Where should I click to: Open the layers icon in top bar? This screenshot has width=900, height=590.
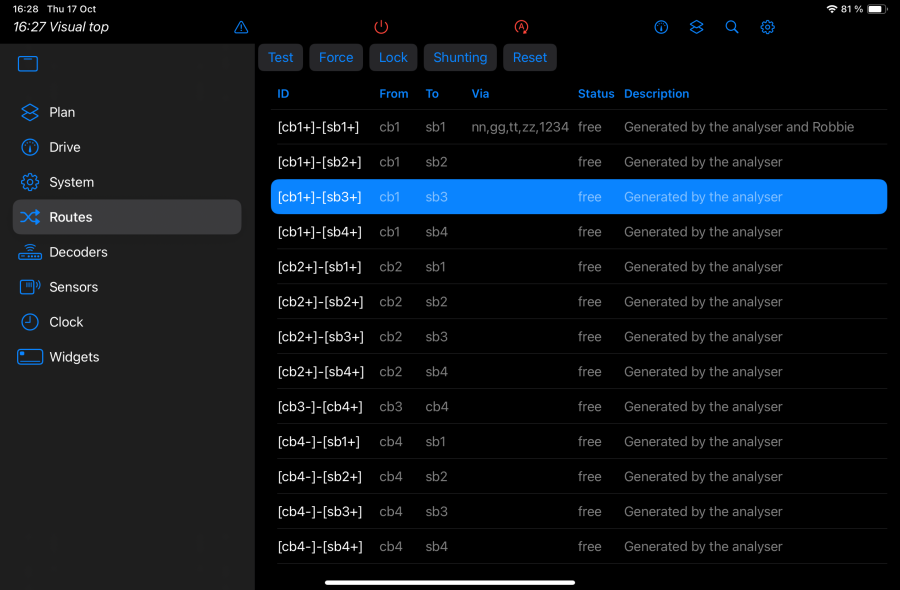[x=697, y=27]
